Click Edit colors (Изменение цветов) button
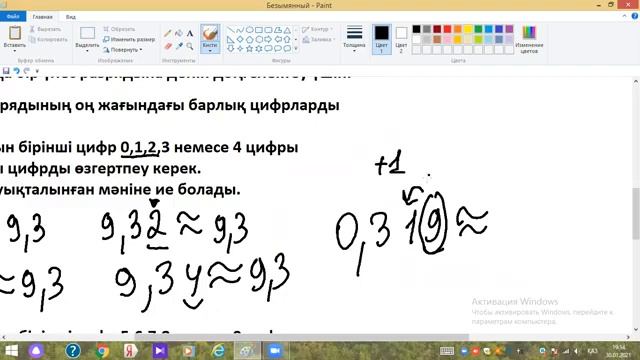The image size is (640, 360). click(529, 39)
